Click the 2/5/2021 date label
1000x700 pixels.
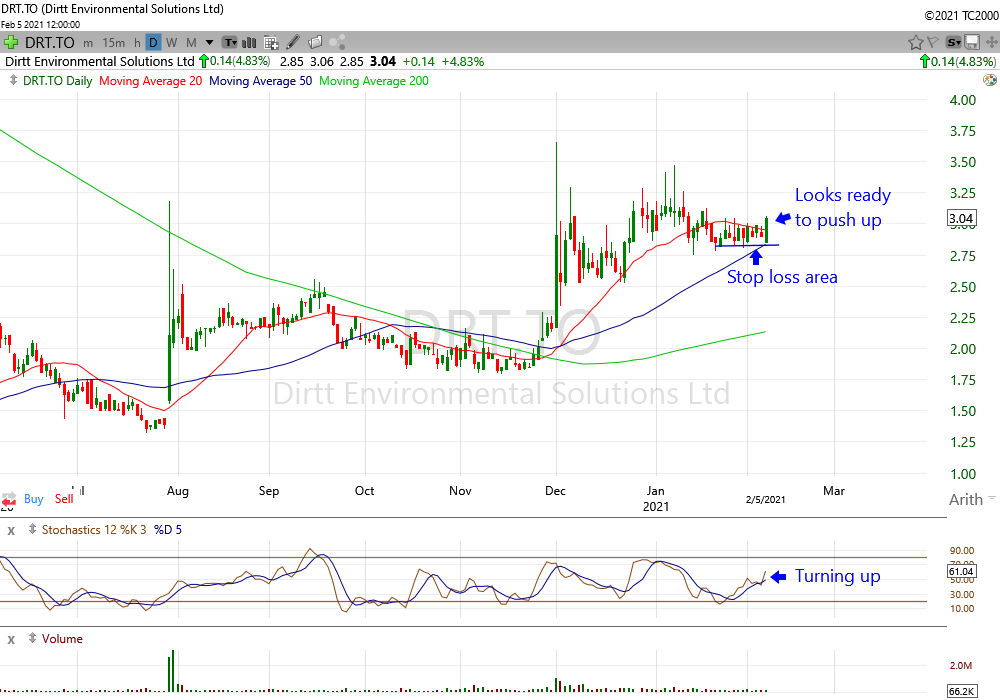pyautogui.click(x=765, y=499)
